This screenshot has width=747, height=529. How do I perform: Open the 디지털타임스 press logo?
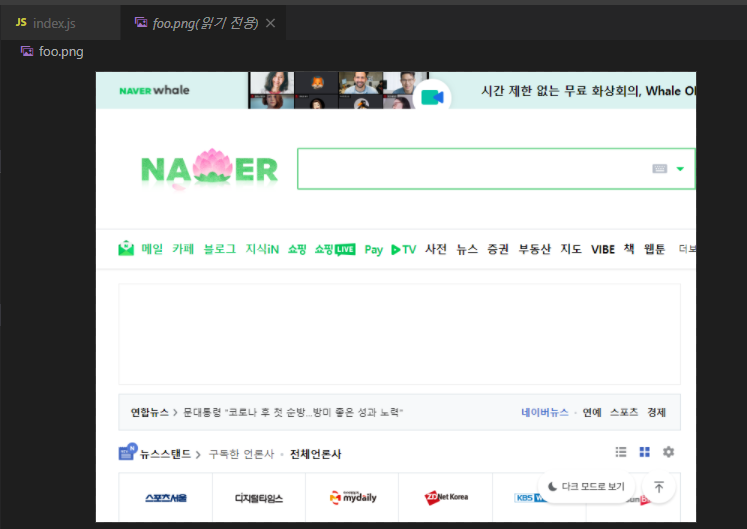pos(259,498)
